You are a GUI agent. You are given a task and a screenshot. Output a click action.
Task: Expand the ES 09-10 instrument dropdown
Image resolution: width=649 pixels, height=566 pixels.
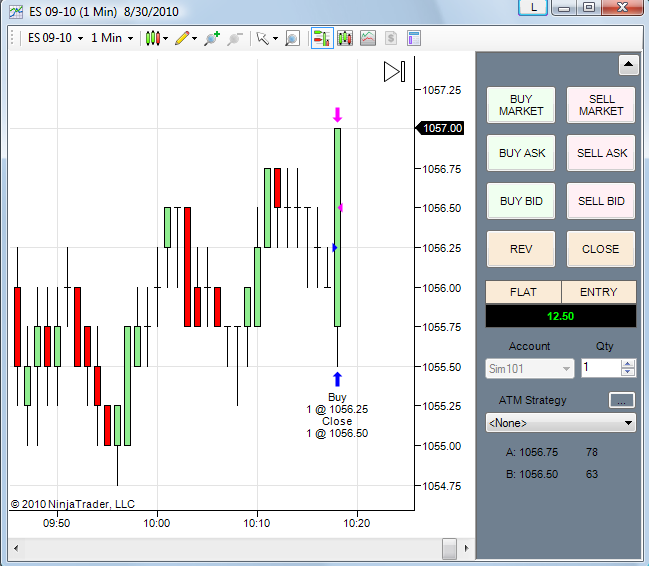click(55, 38)
